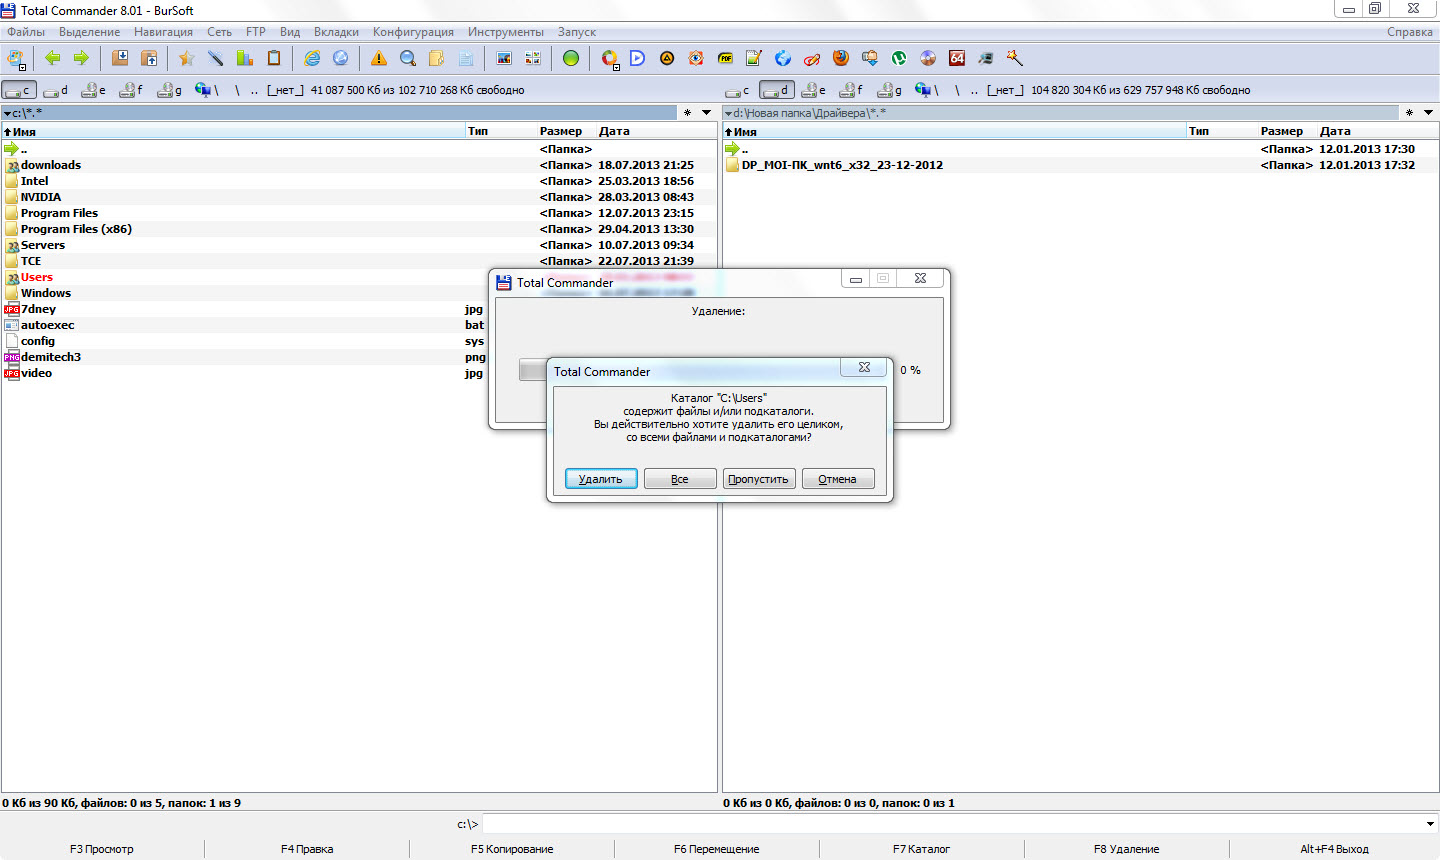Click the command line input field
This screenshot has width=1440, height=860.
point(950,824)
